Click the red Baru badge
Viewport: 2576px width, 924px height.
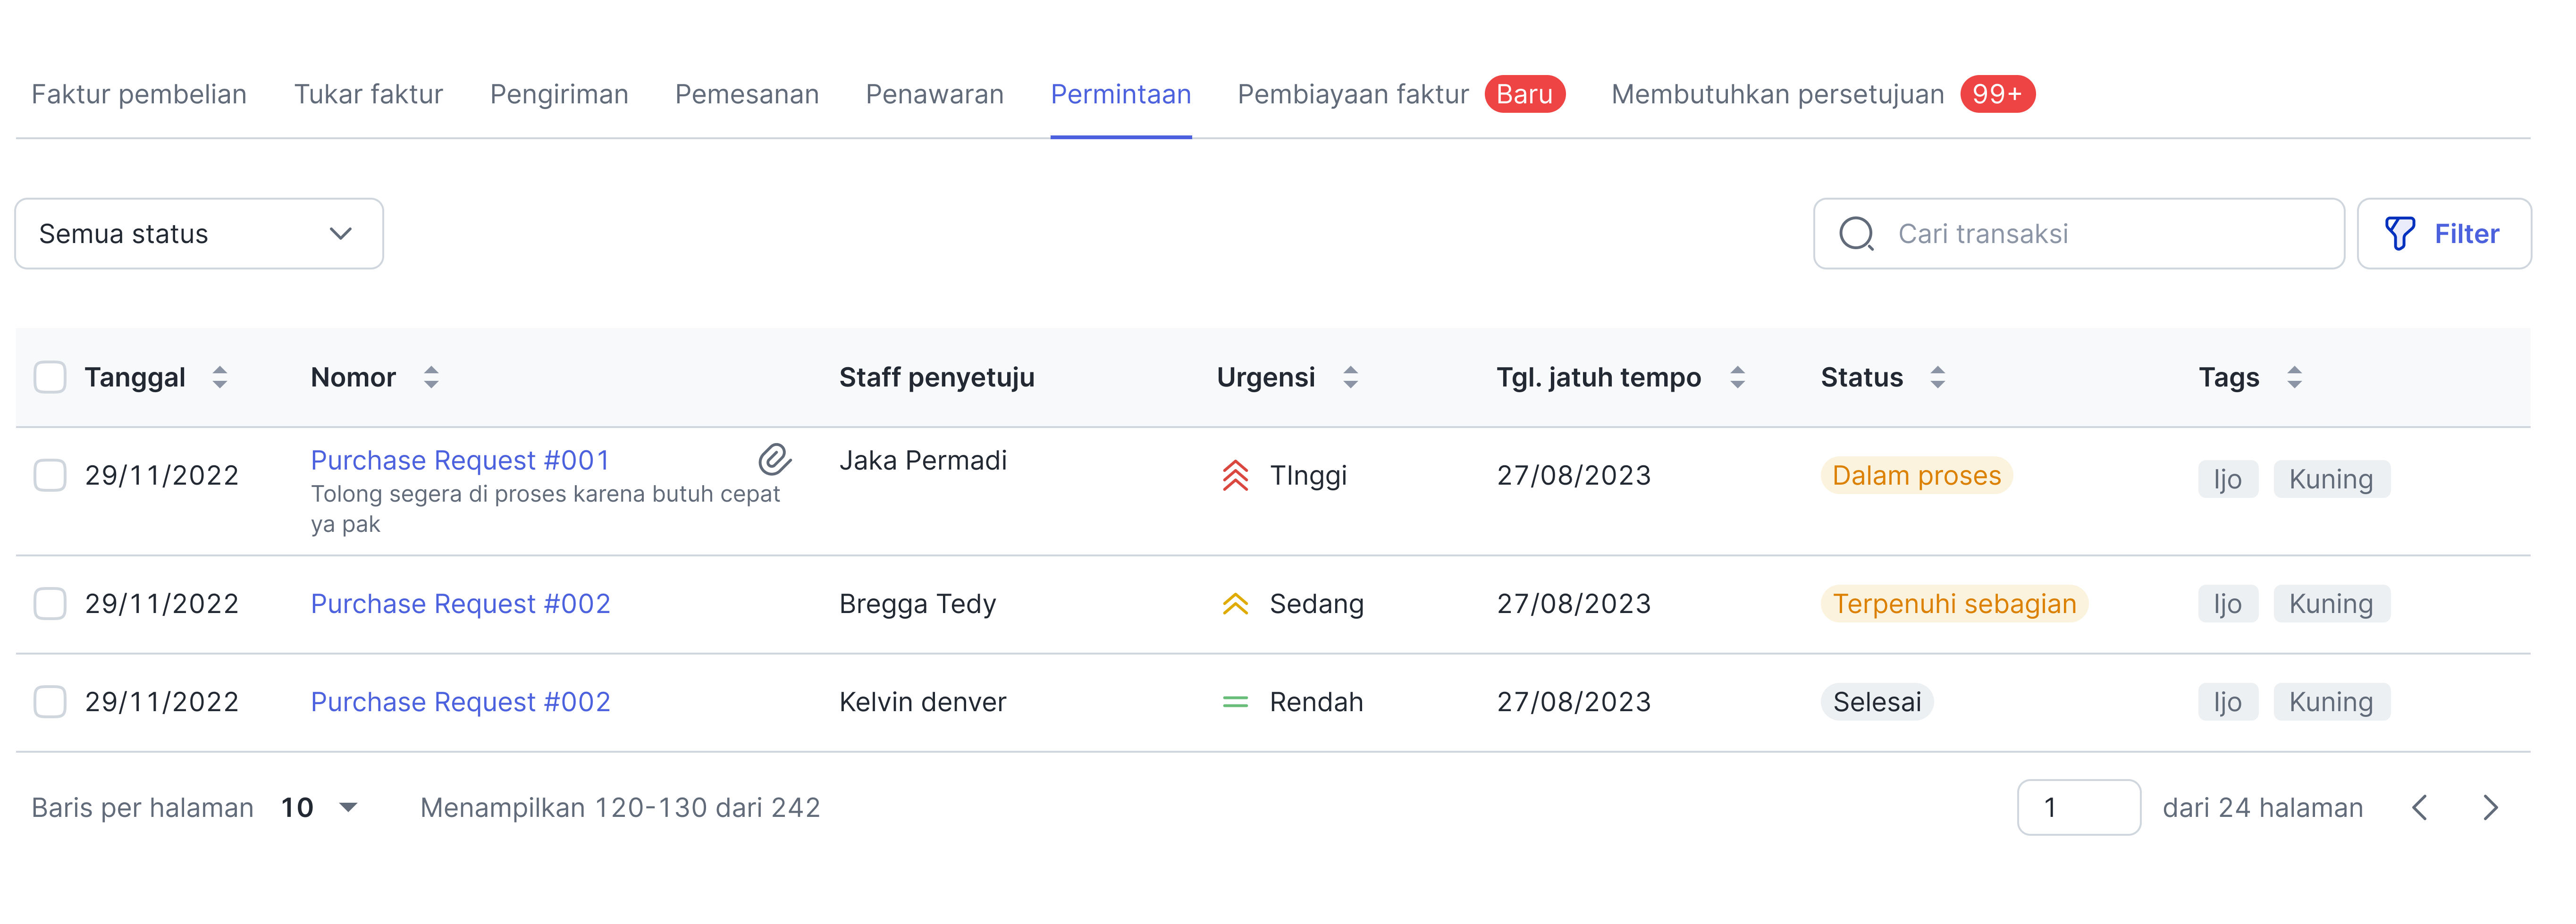(1524, 94)
